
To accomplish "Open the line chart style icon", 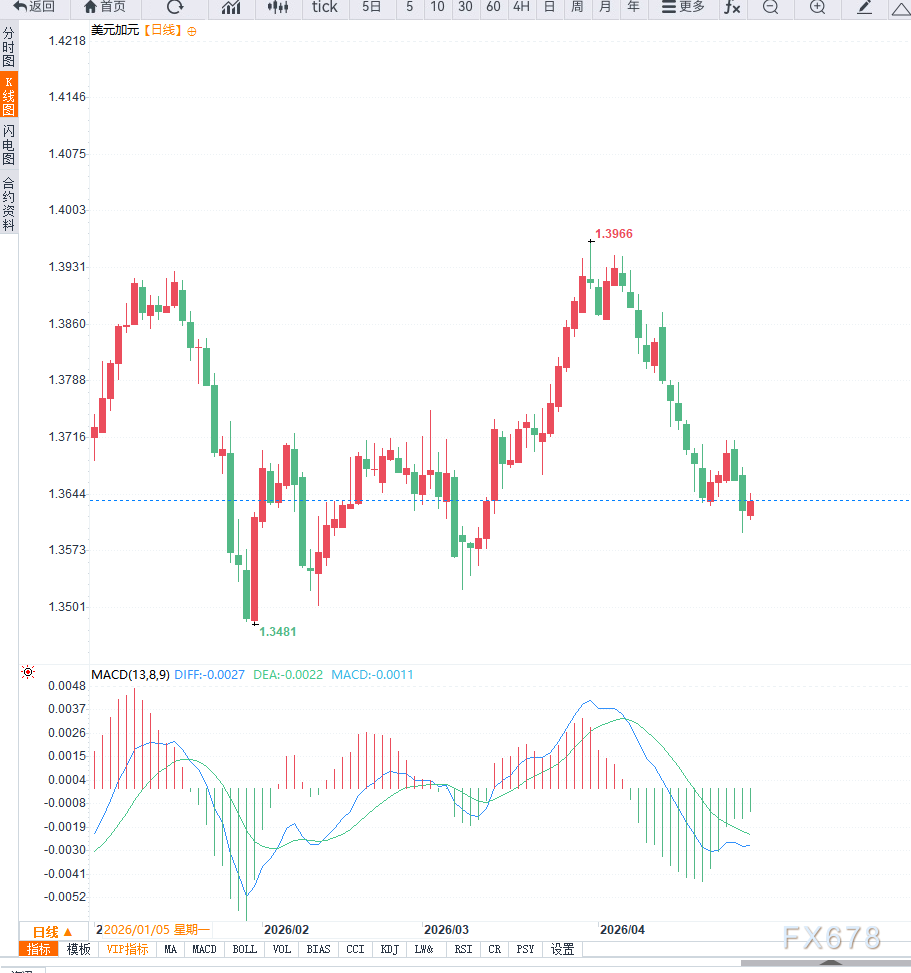I will [x=231, y=7].
